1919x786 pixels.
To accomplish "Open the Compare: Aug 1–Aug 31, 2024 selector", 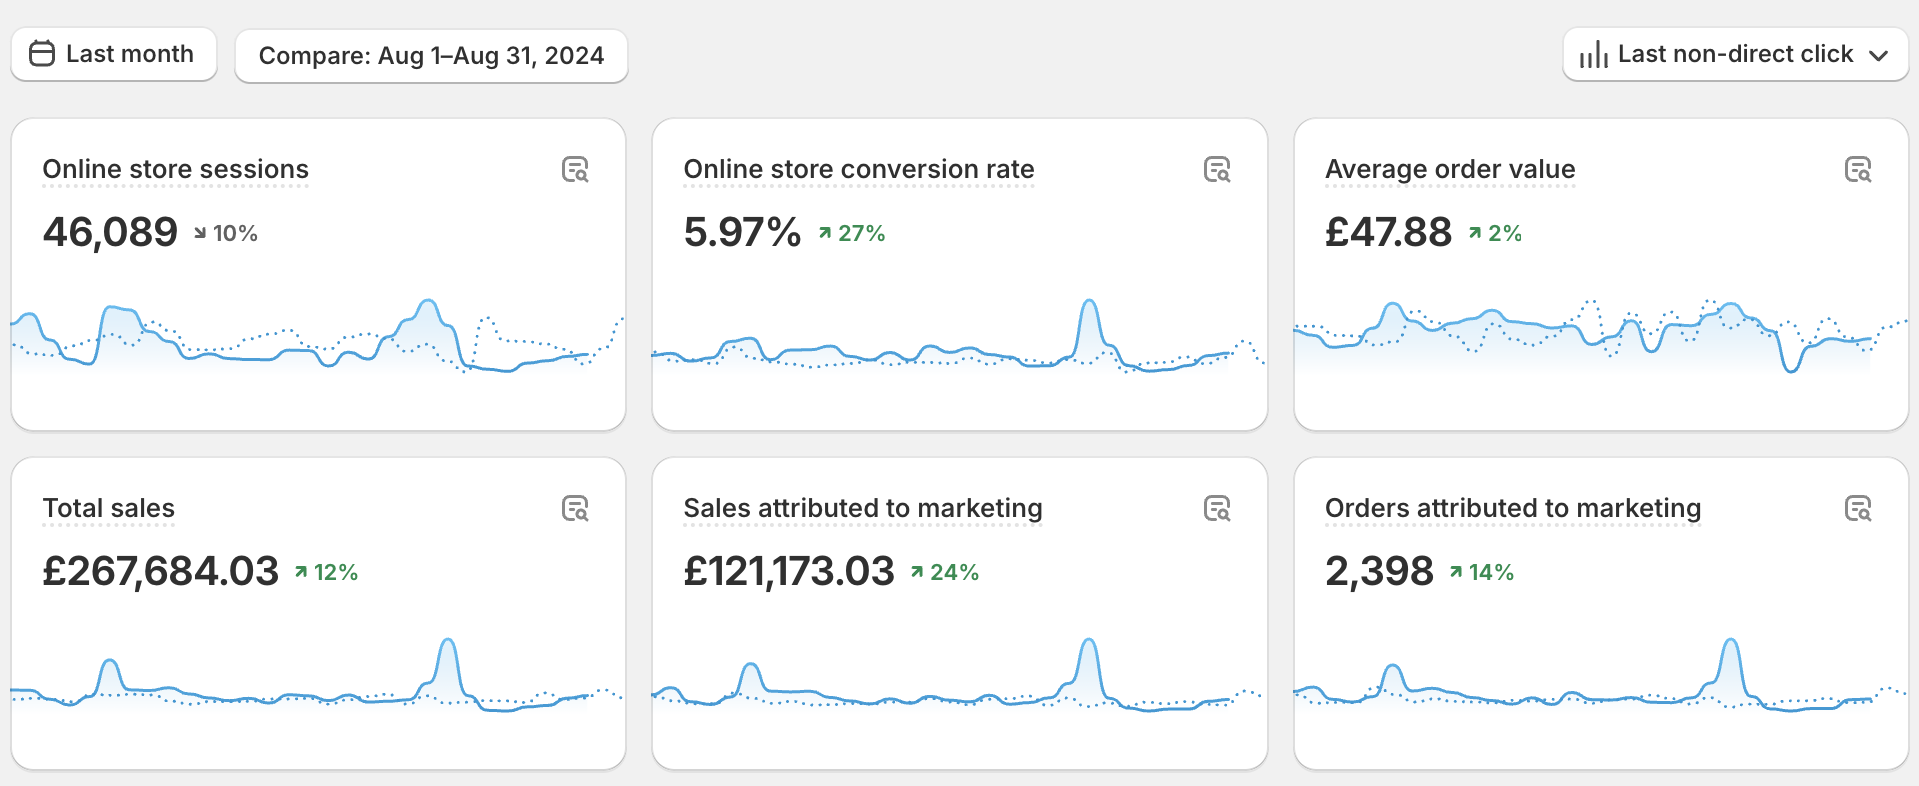I will coord(431,55).
